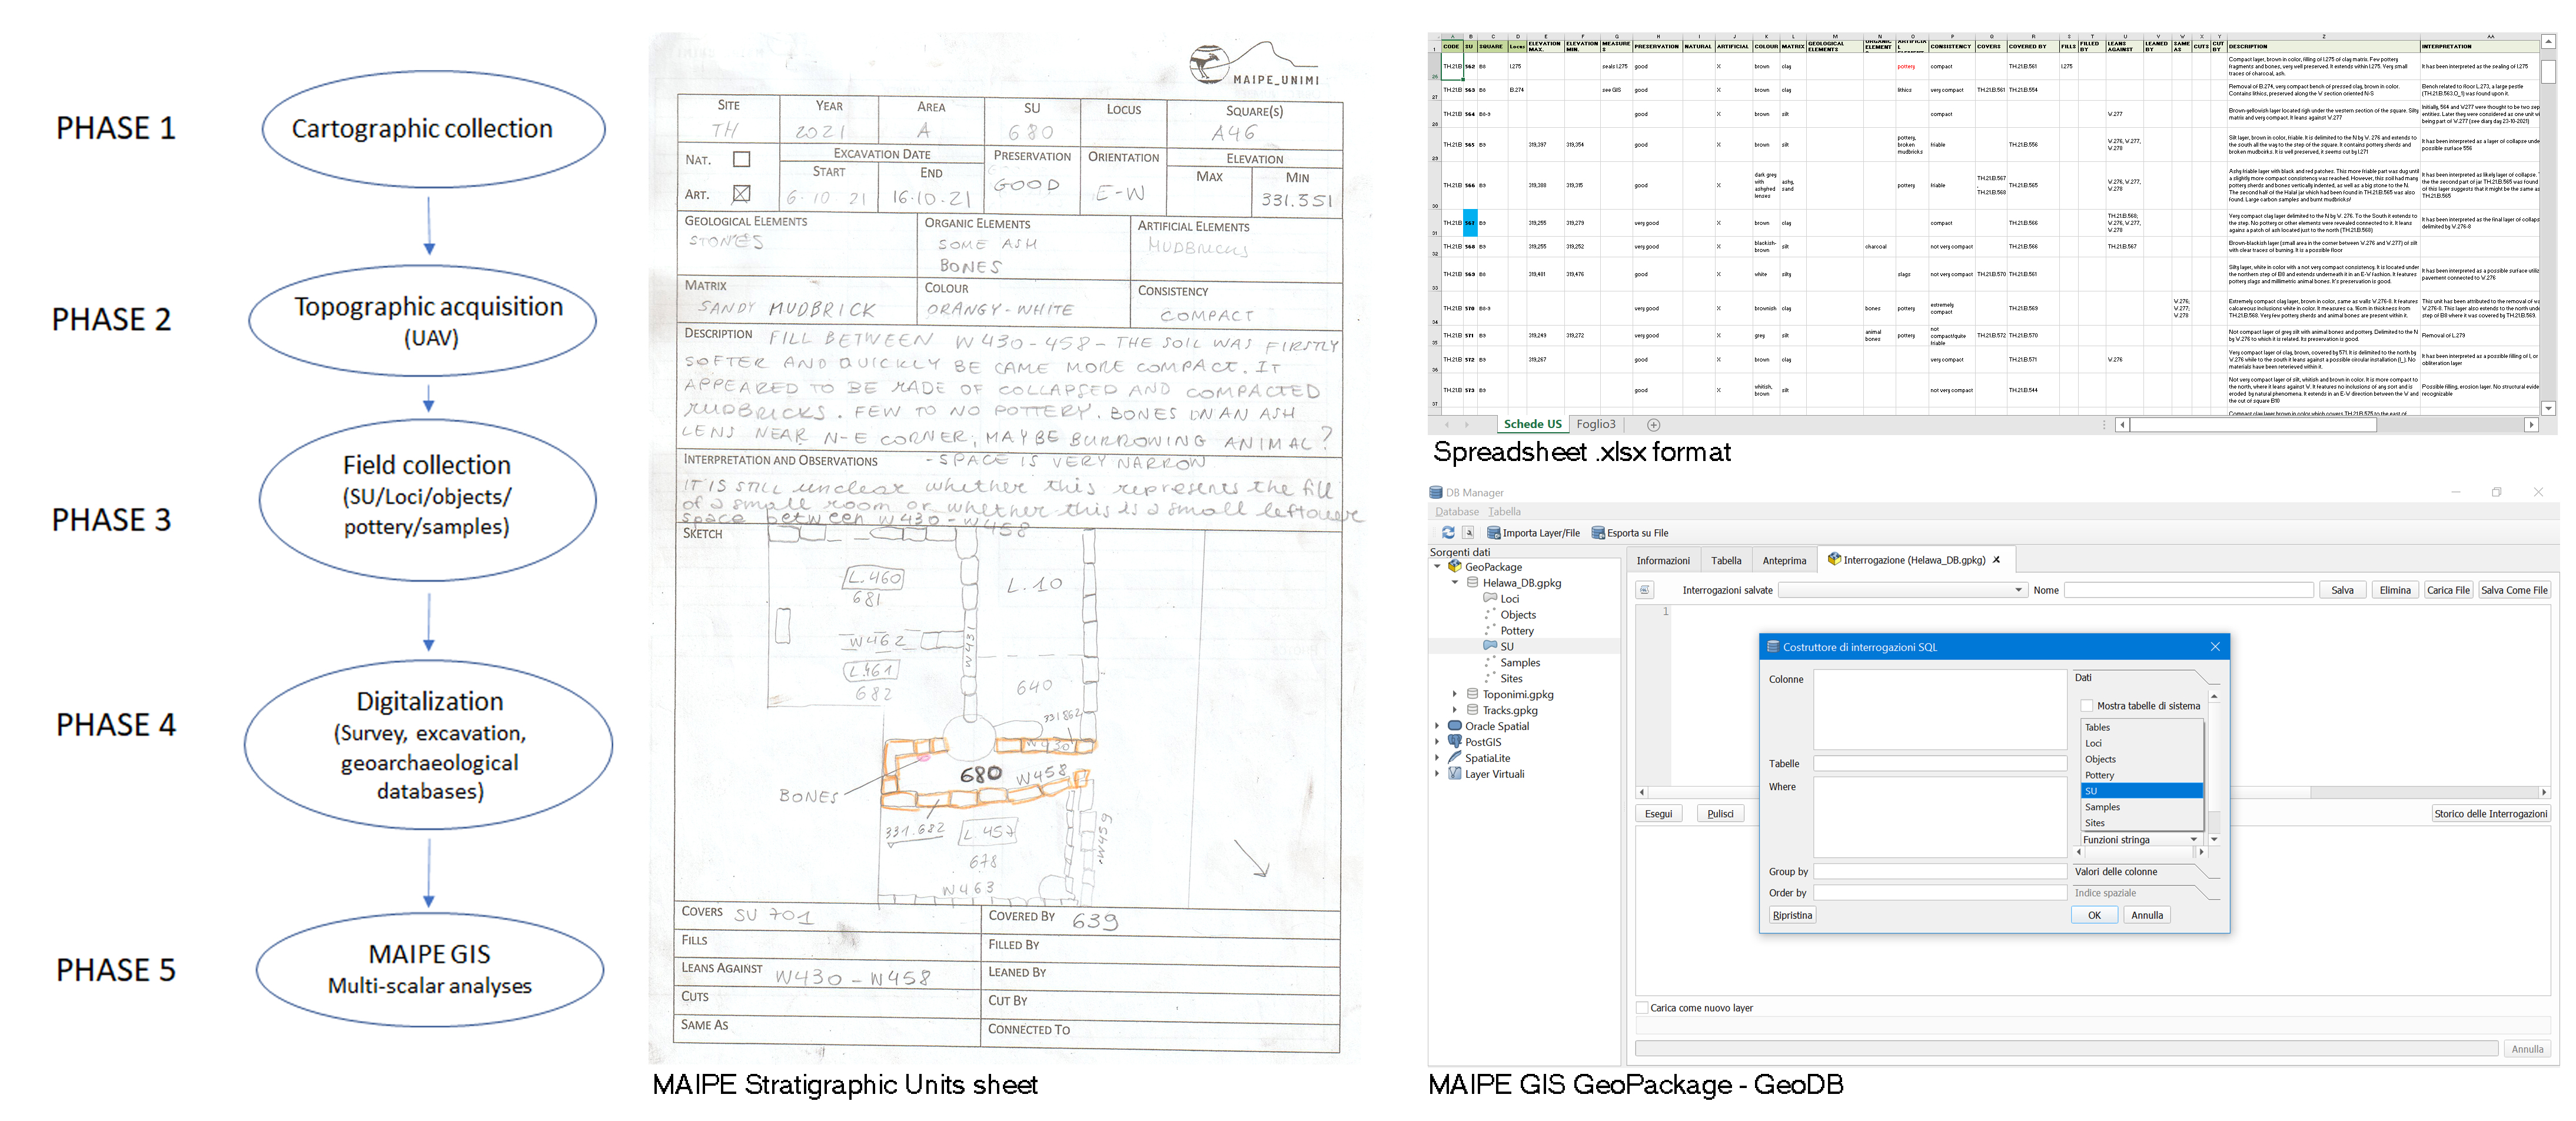The image size is (2576, 1121).
Task: Click the SQL query builder icon
Action: [x=1645, y=590]
